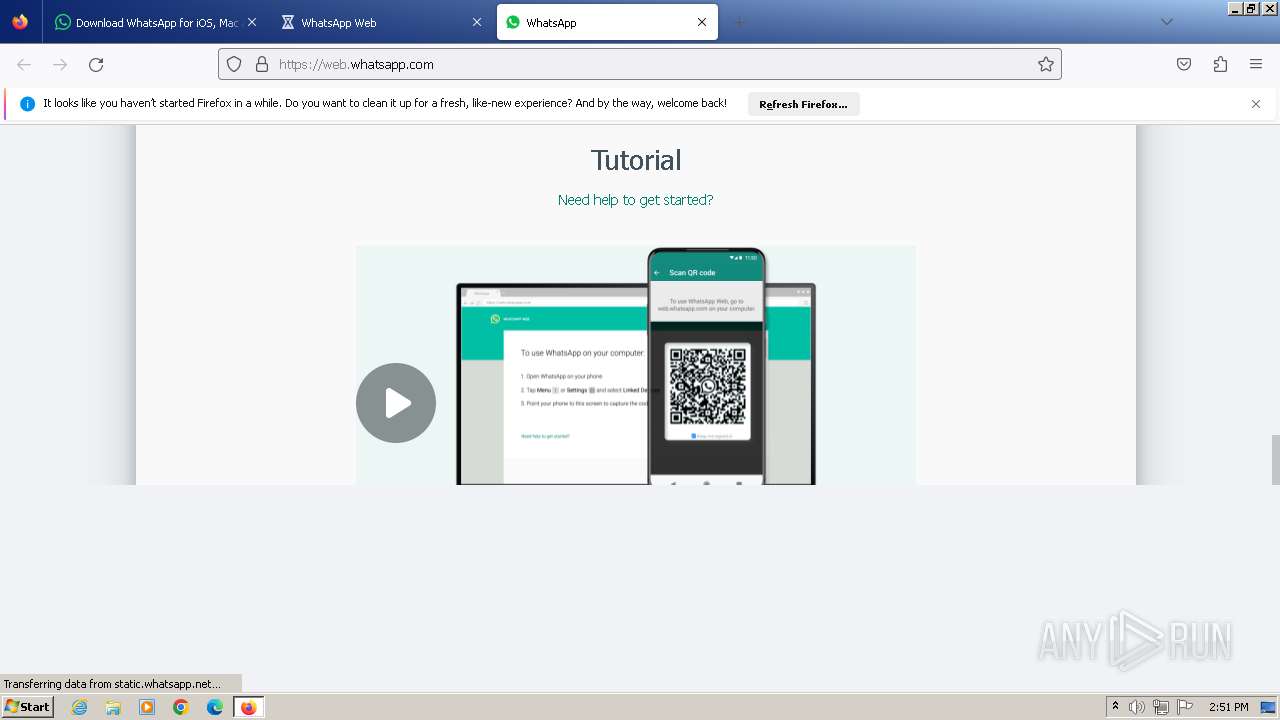This screenshot has height=720, width=1280.
Task: Show hidden system tray icons
Action: [x=1116, y=707]
